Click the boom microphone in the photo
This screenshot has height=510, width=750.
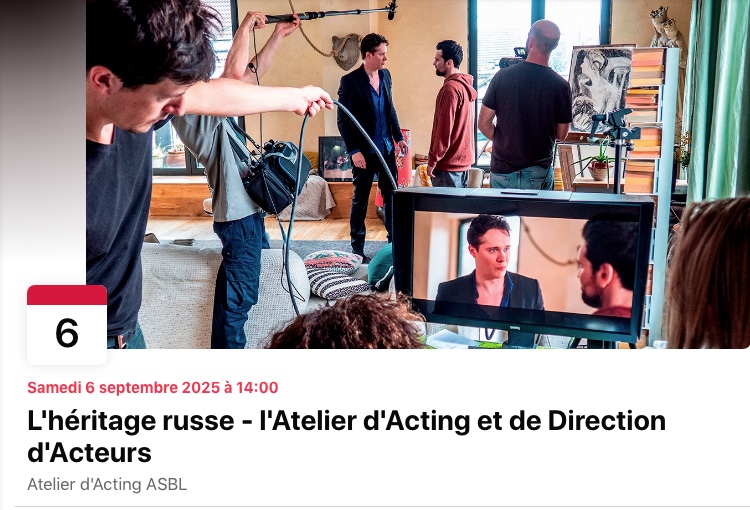[x=331, y=12]
